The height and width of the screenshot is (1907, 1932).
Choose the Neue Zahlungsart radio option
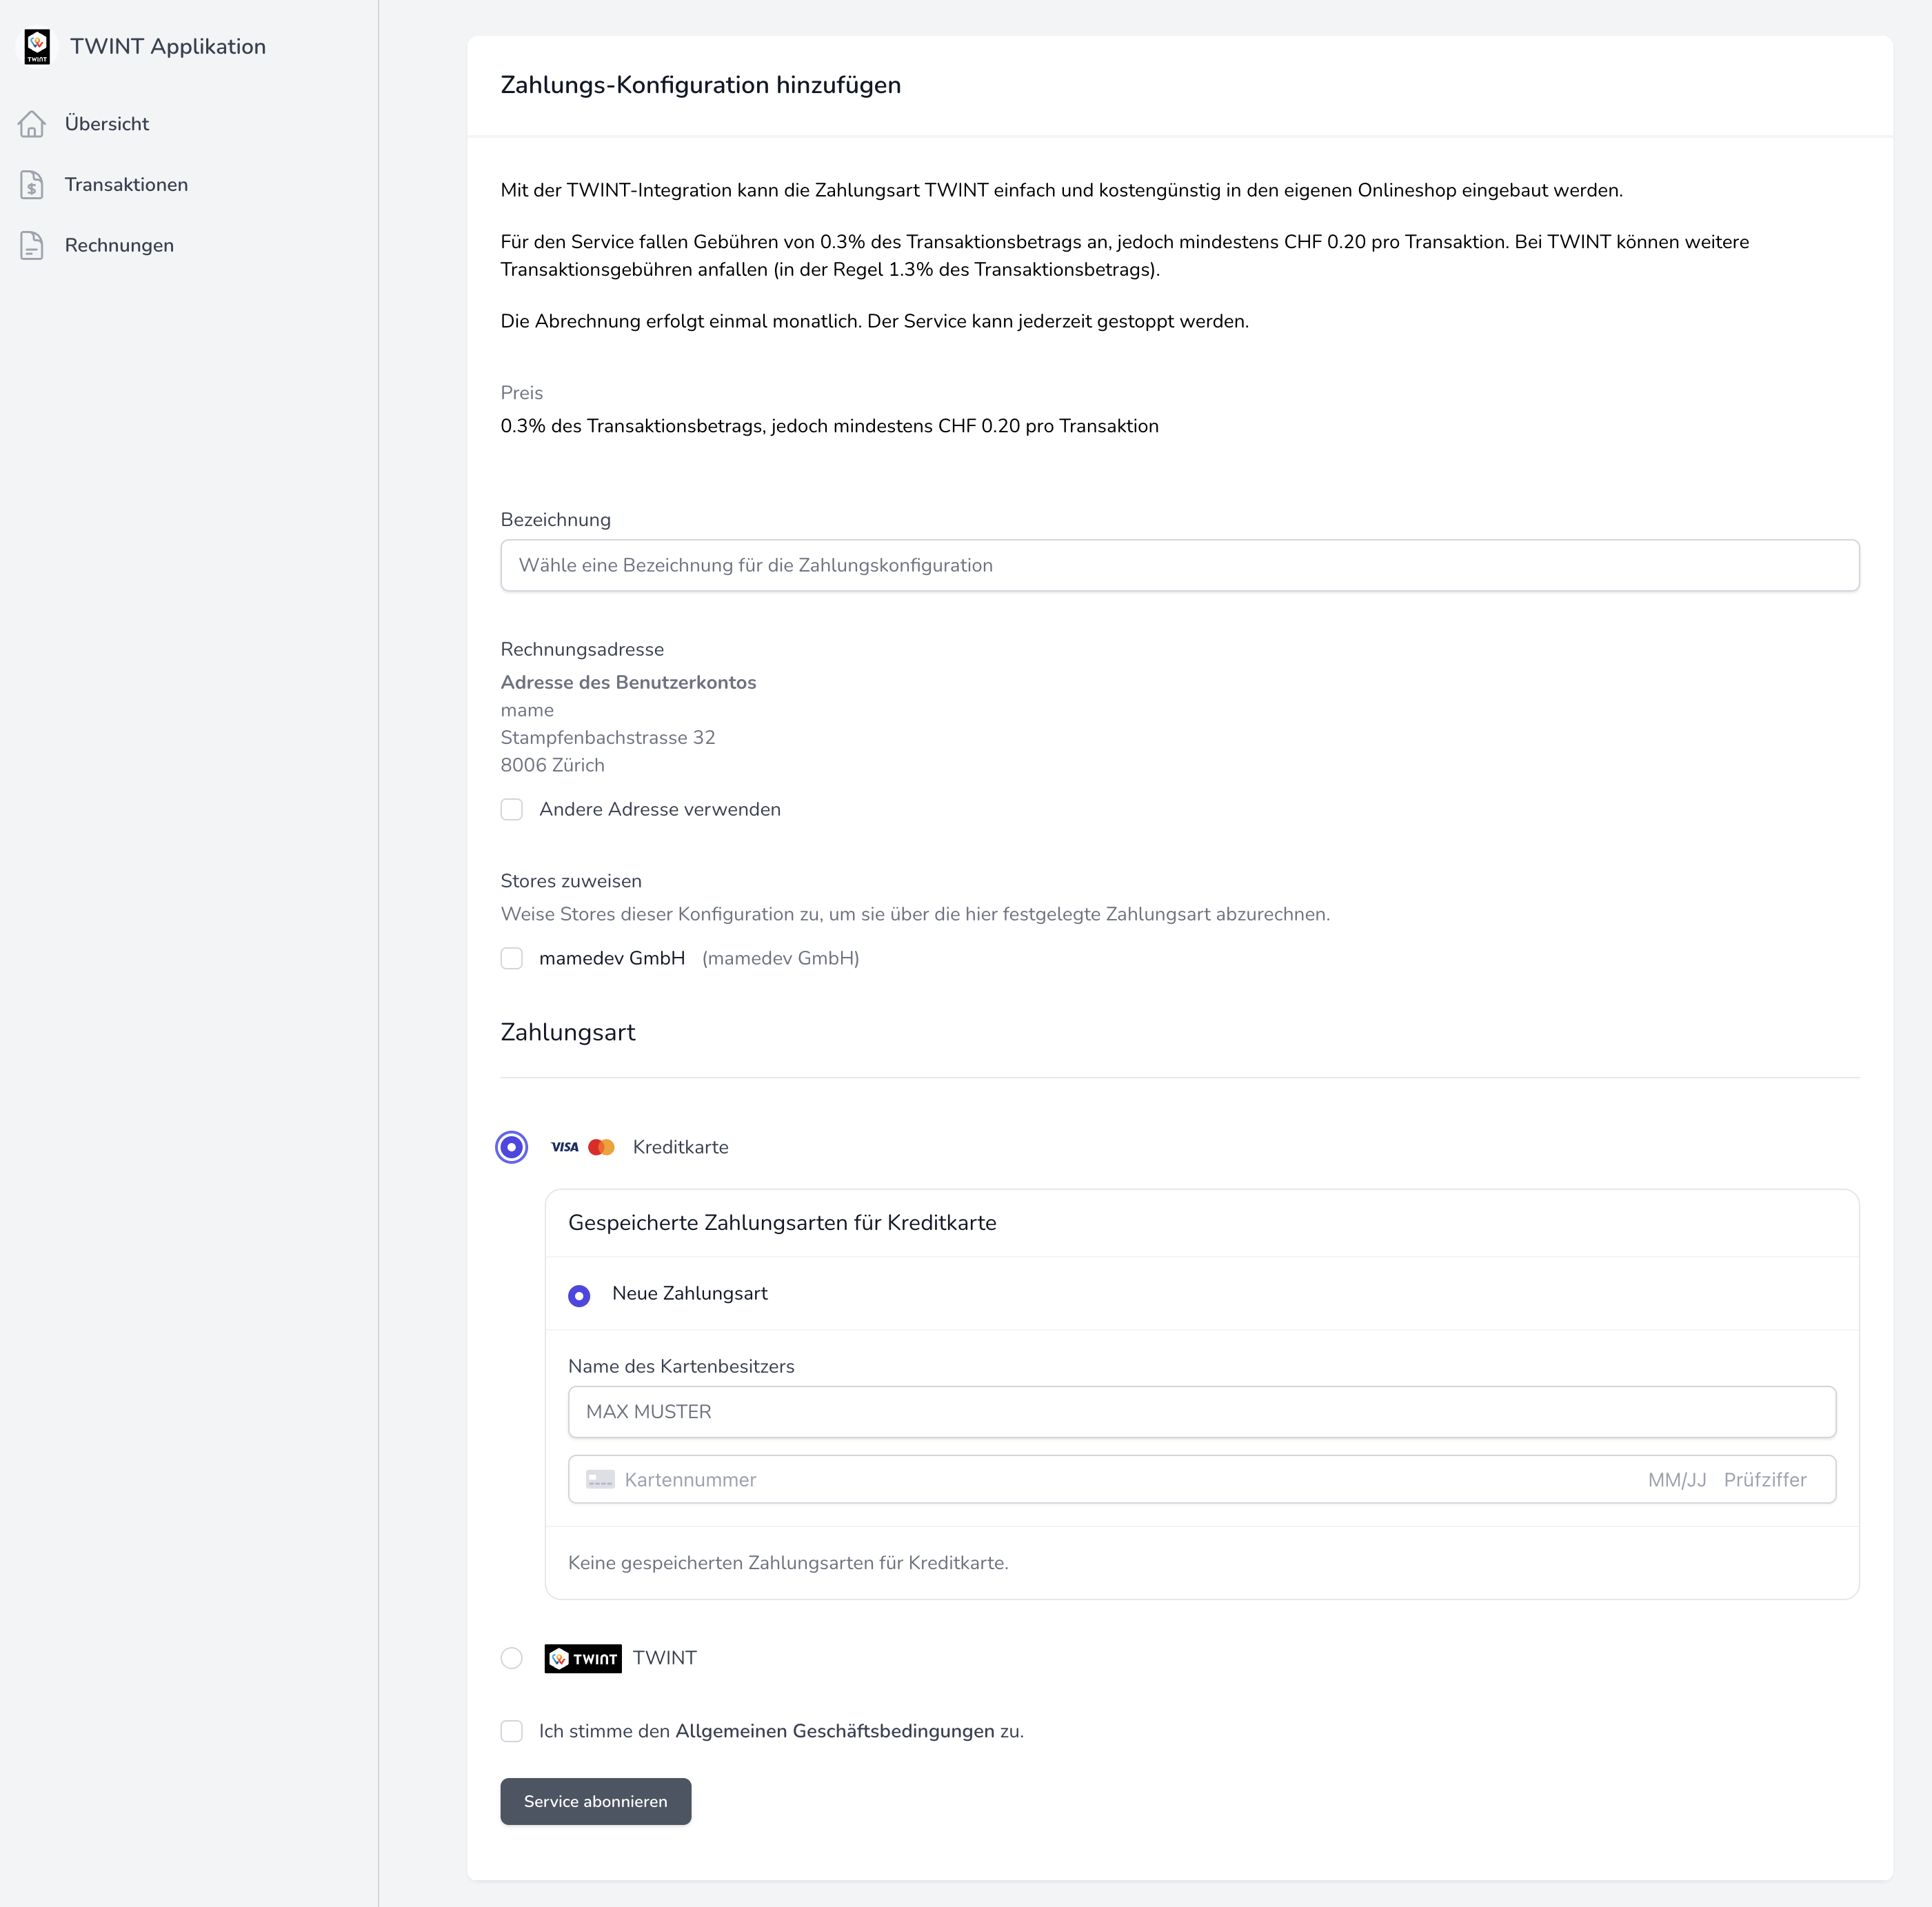[579, 1296]
